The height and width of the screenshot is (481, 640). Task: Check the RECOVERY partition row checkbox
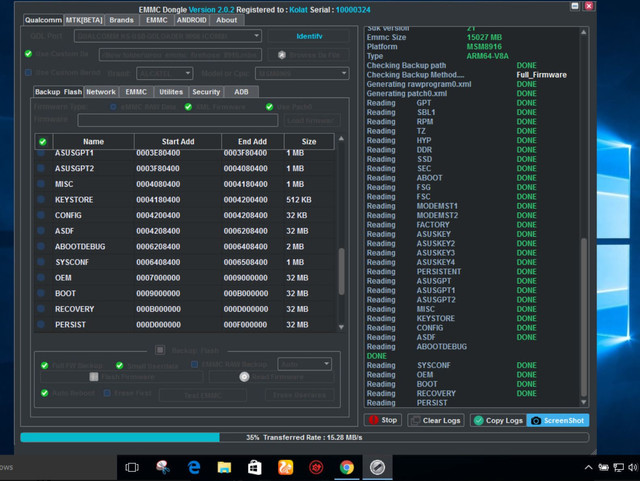(41, 309)
